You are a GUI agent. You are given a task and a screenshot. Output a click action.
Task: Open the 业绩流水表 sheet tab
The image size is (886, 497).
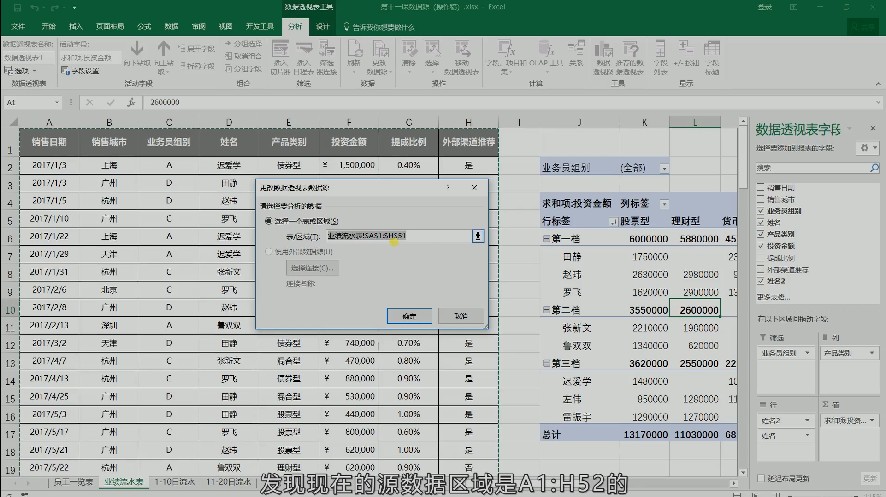pos(124,482)
